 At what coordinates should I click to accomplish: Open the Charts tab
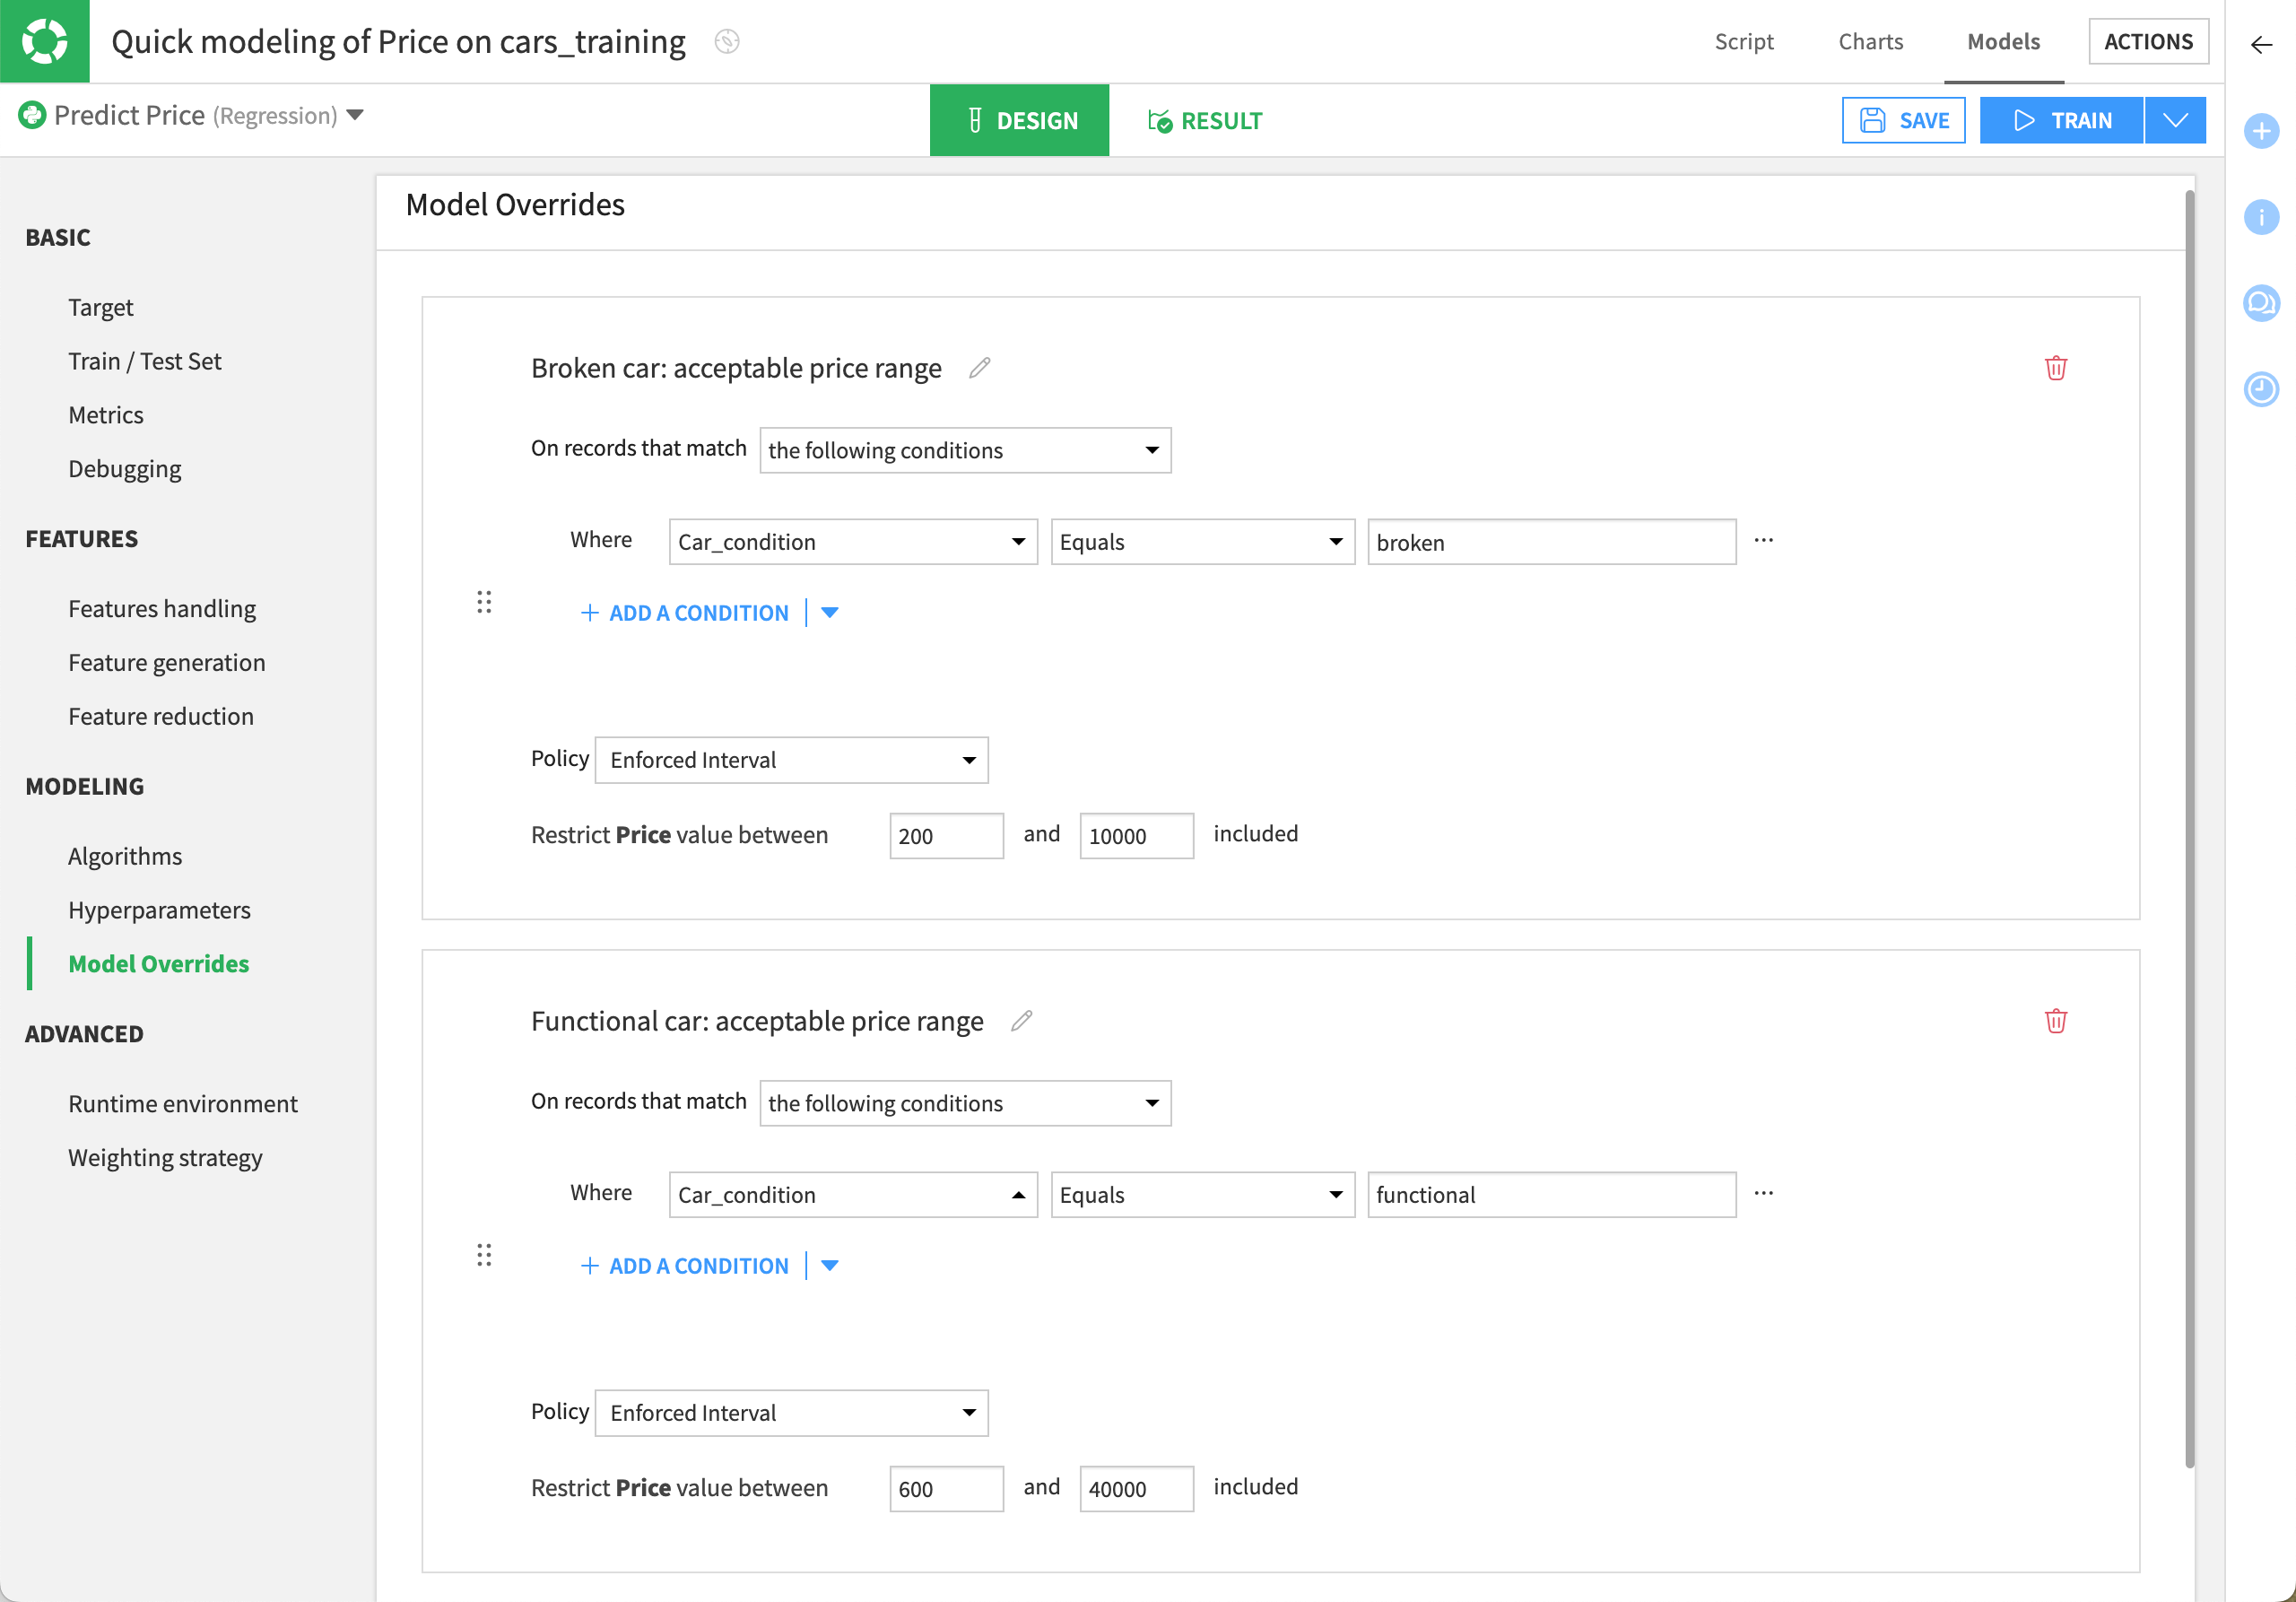[x=1870, y=41]
